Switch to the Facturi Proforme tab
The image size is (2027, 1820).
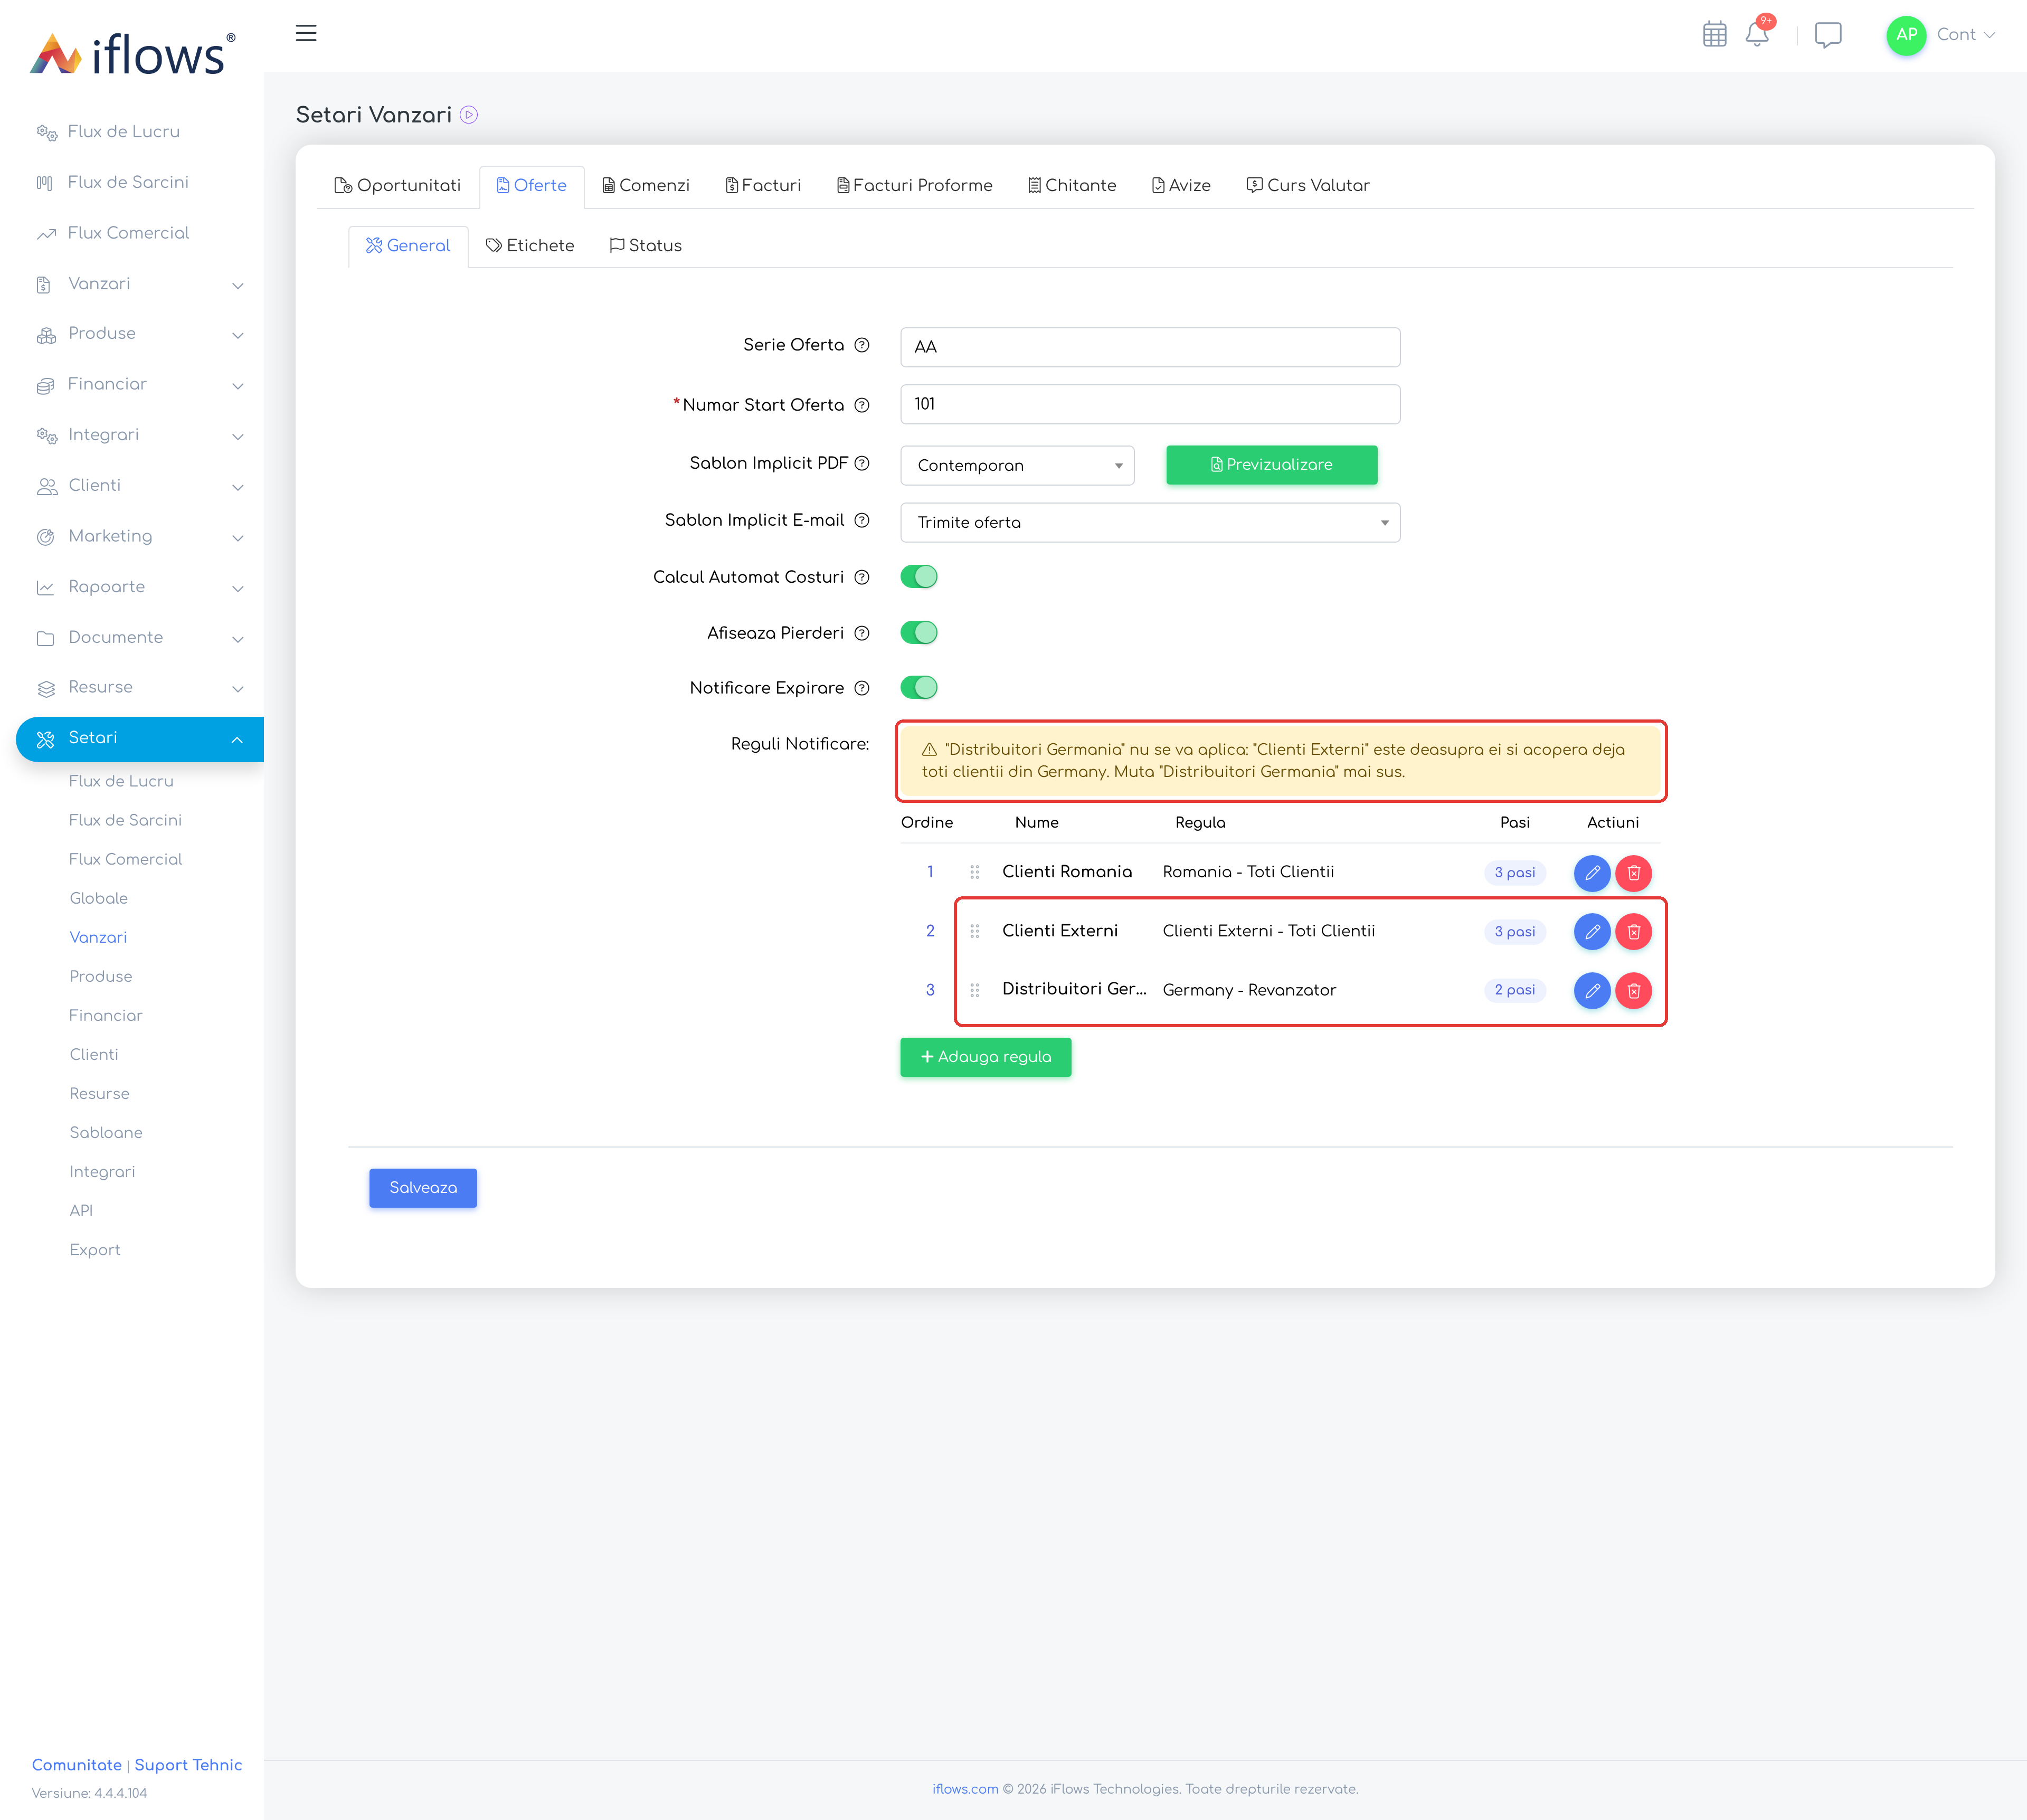[x=915, y=186]
